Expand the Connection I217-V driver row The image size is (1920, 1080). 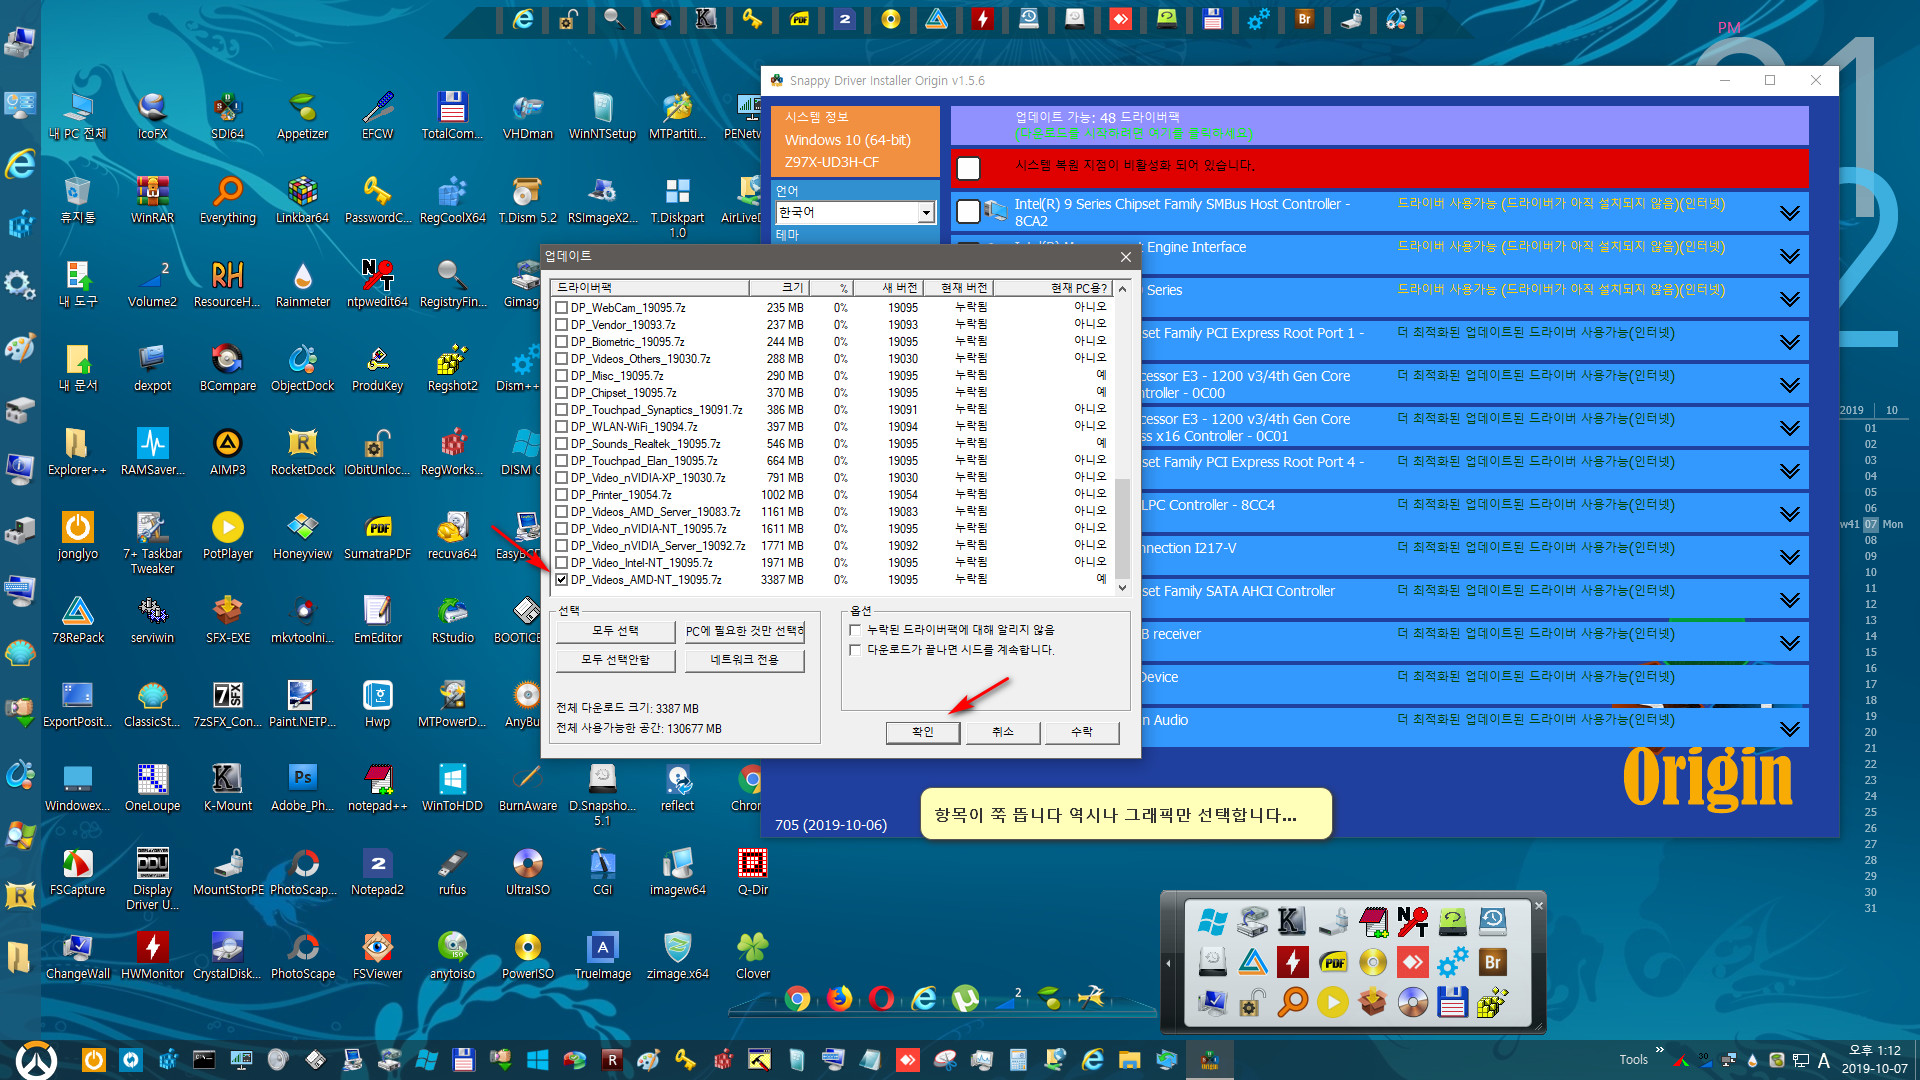coord(1789,557)
